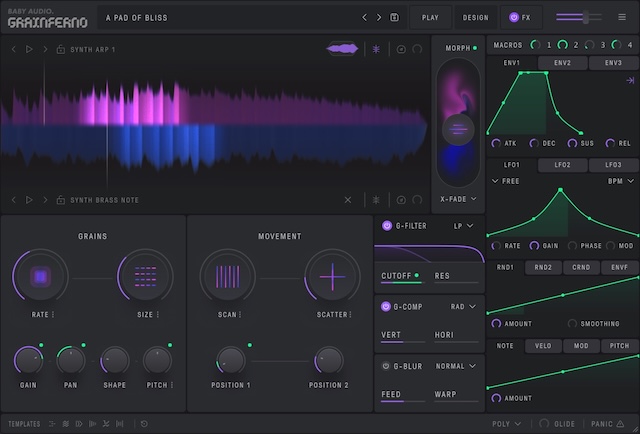
Task: Toggle the G-Filter power button
Action: [x=387, y=226]
